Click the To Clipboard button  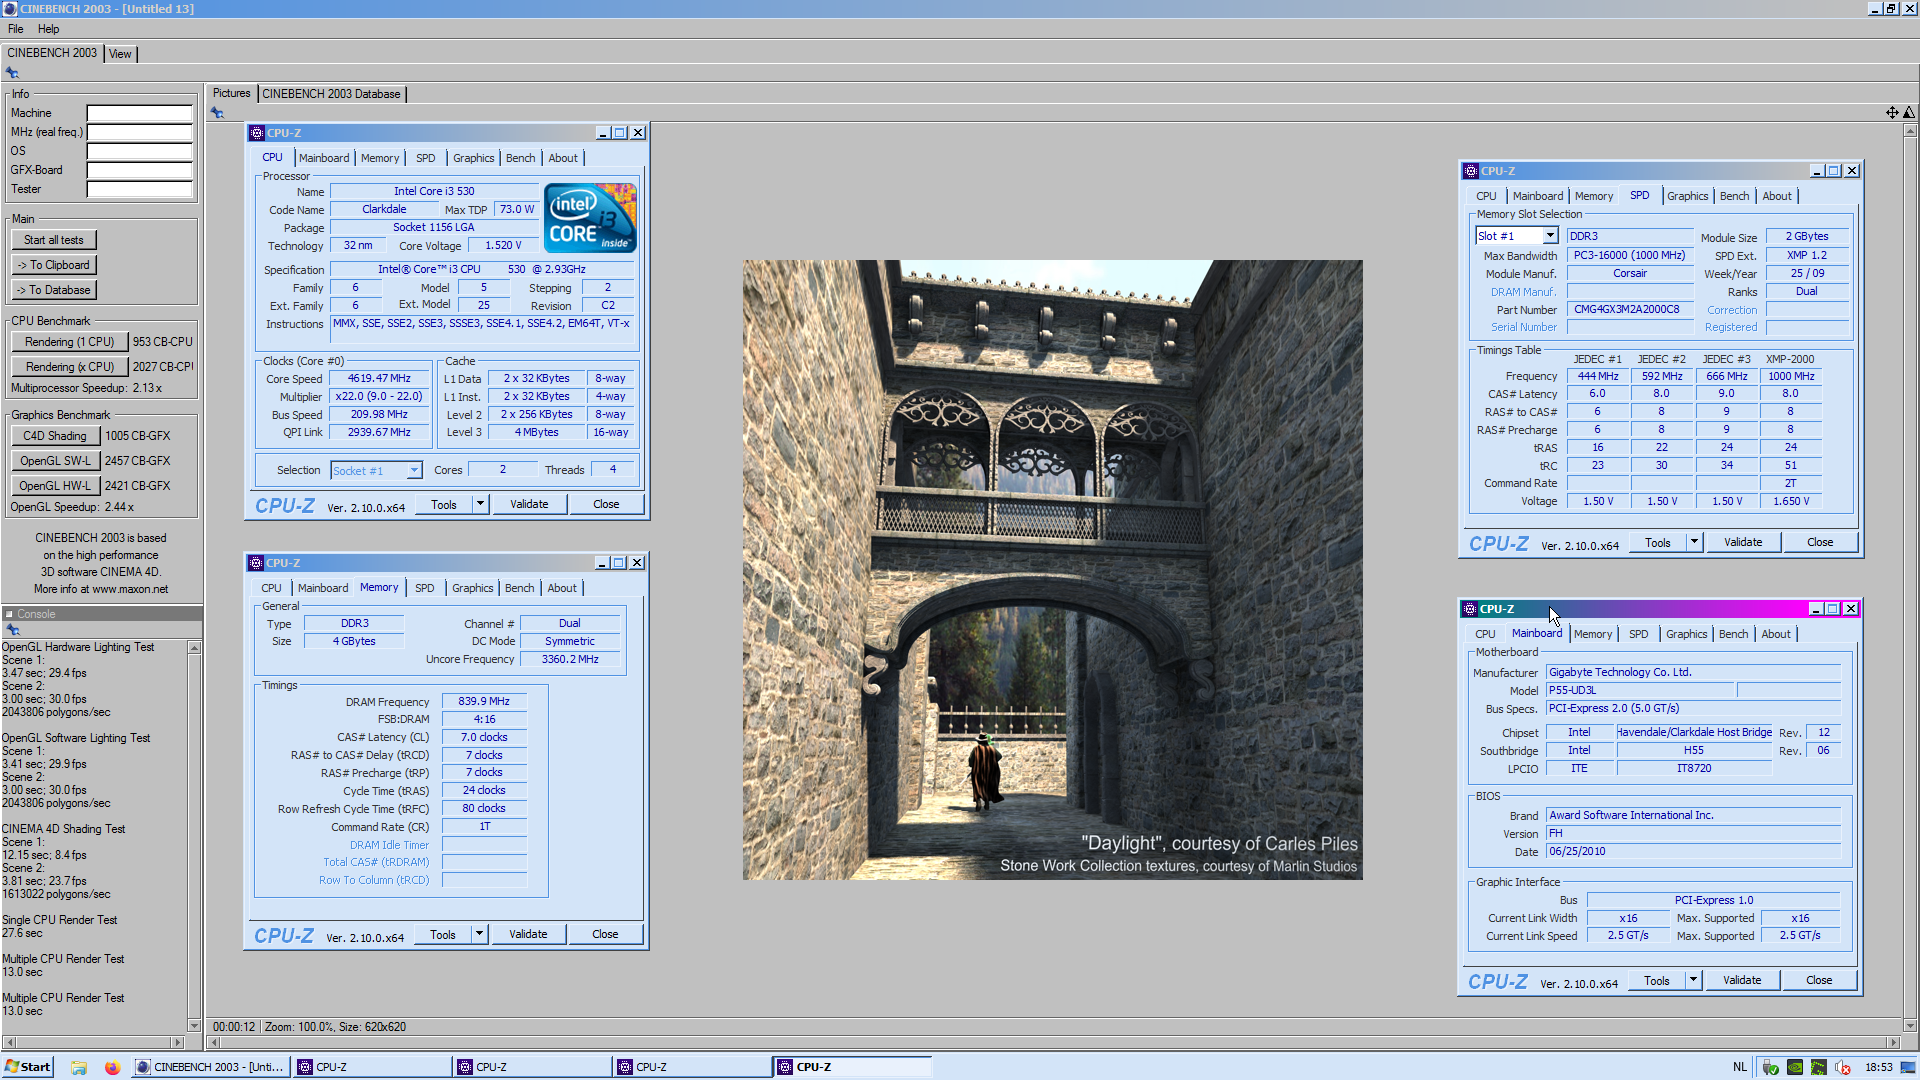54,265
